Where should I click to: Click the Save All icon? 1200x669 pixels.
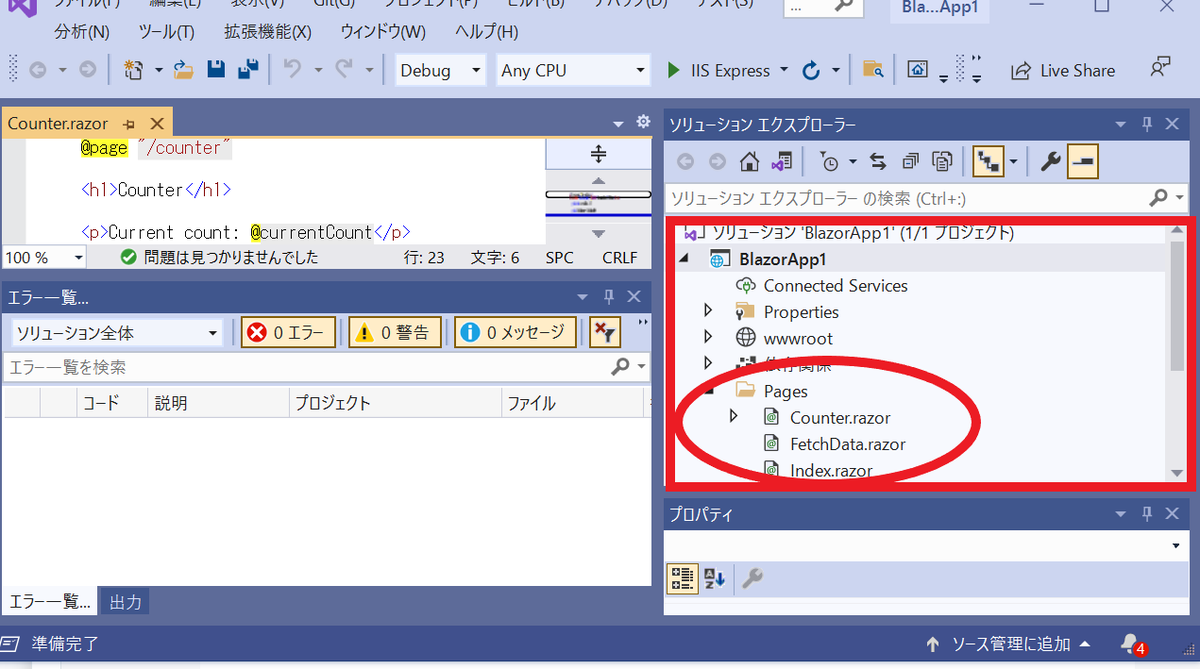[248, 70]
